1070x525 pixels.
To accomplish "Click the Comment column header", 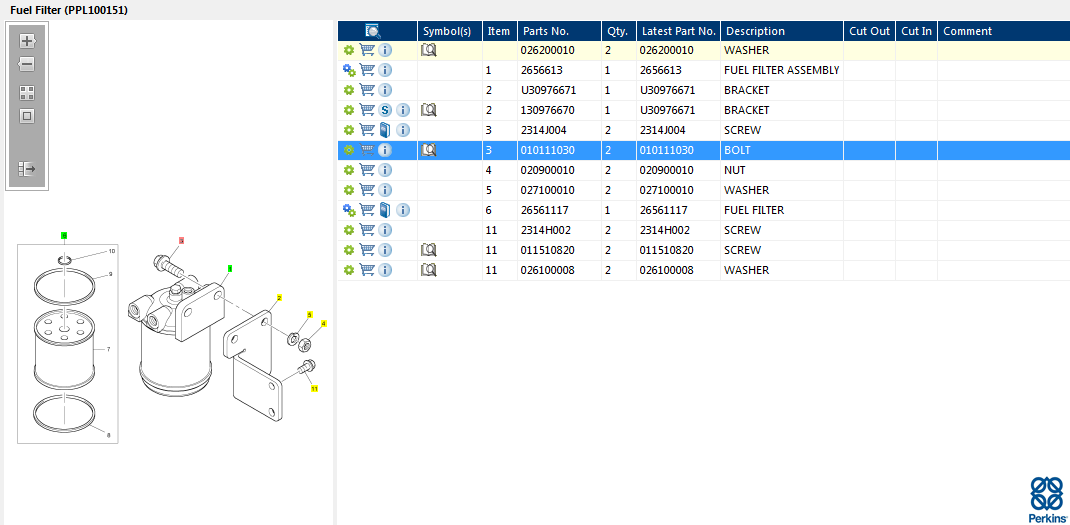I will pyautogui.click(x=1004, y=31).
